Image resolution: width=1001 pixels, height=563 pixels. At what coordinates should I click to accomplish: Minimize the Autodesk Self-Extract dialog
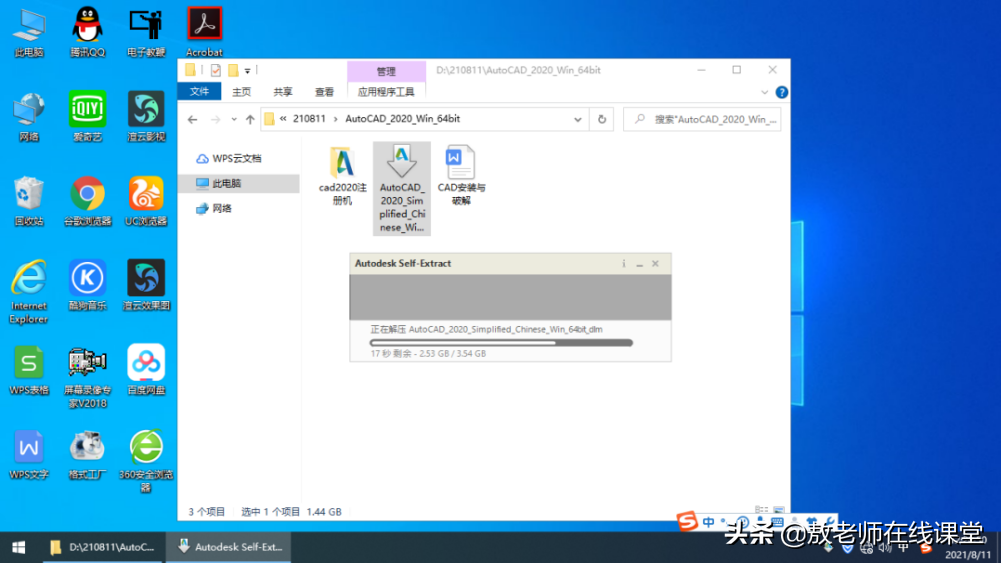pyautogui.click(x=640, y=264)
